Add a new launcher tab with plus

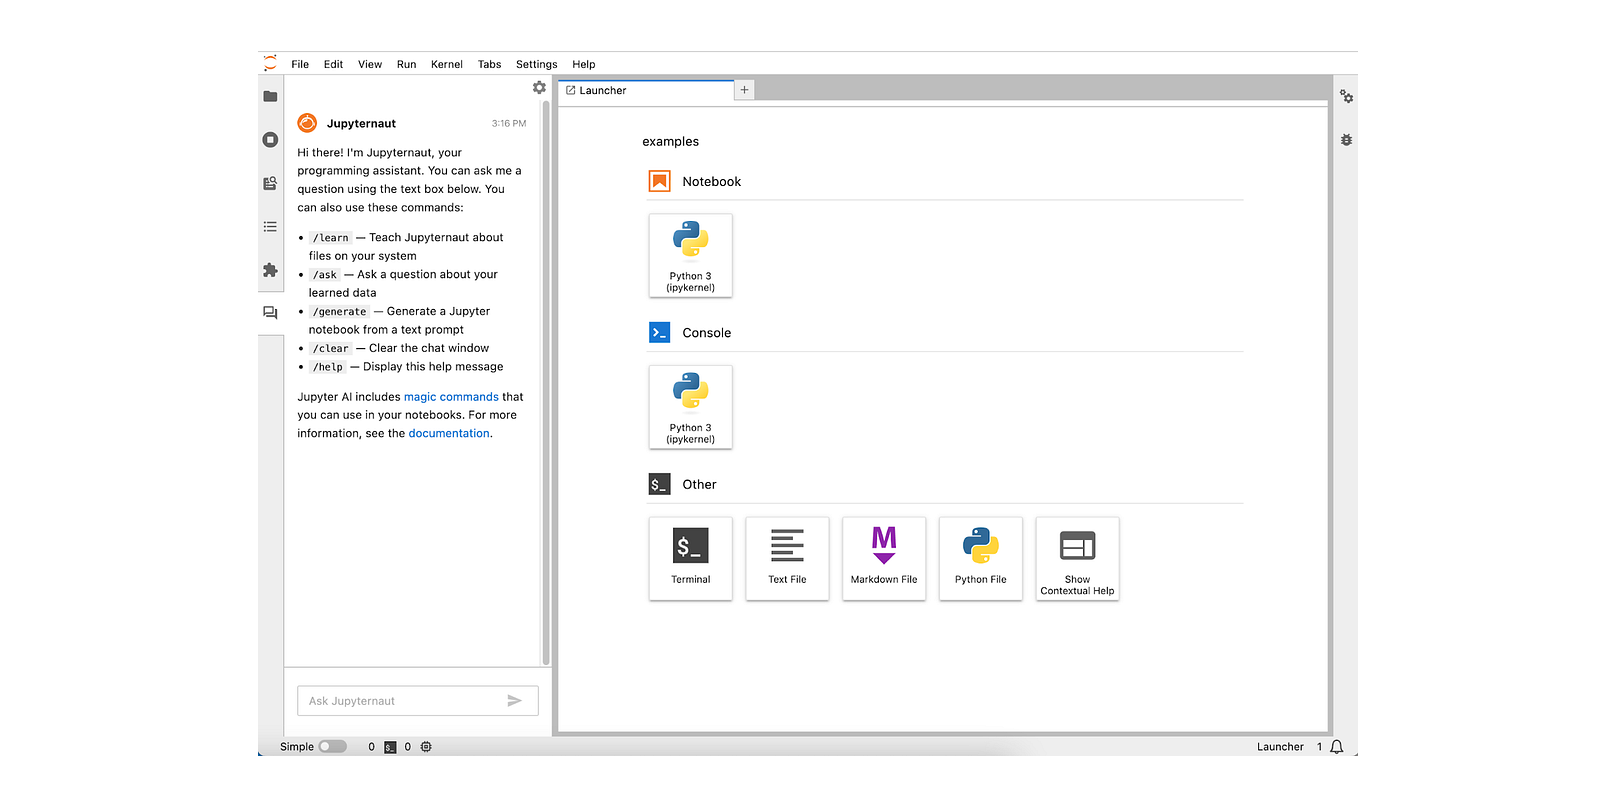[744, 90]
